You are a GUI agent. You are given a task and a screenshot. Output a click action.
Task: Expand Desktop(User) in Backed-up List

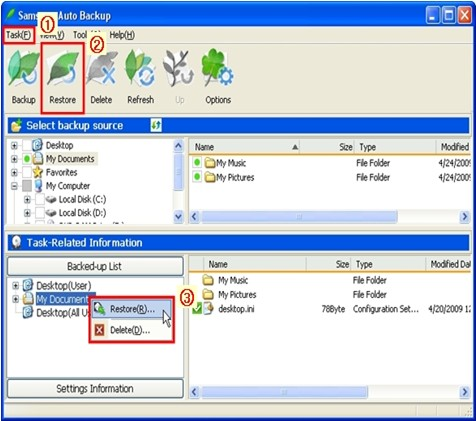[15, 286]
